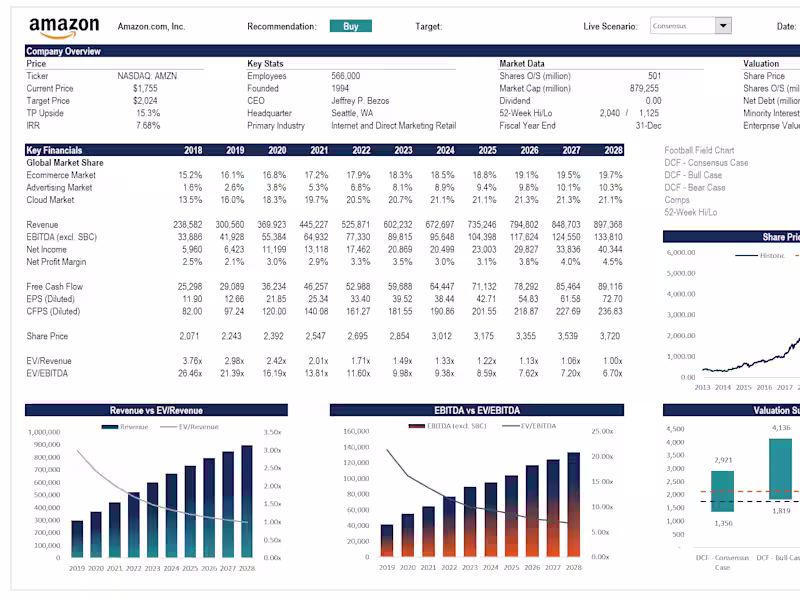Click the DCF Consensus Case valuation bar

[x=722, y=491]
